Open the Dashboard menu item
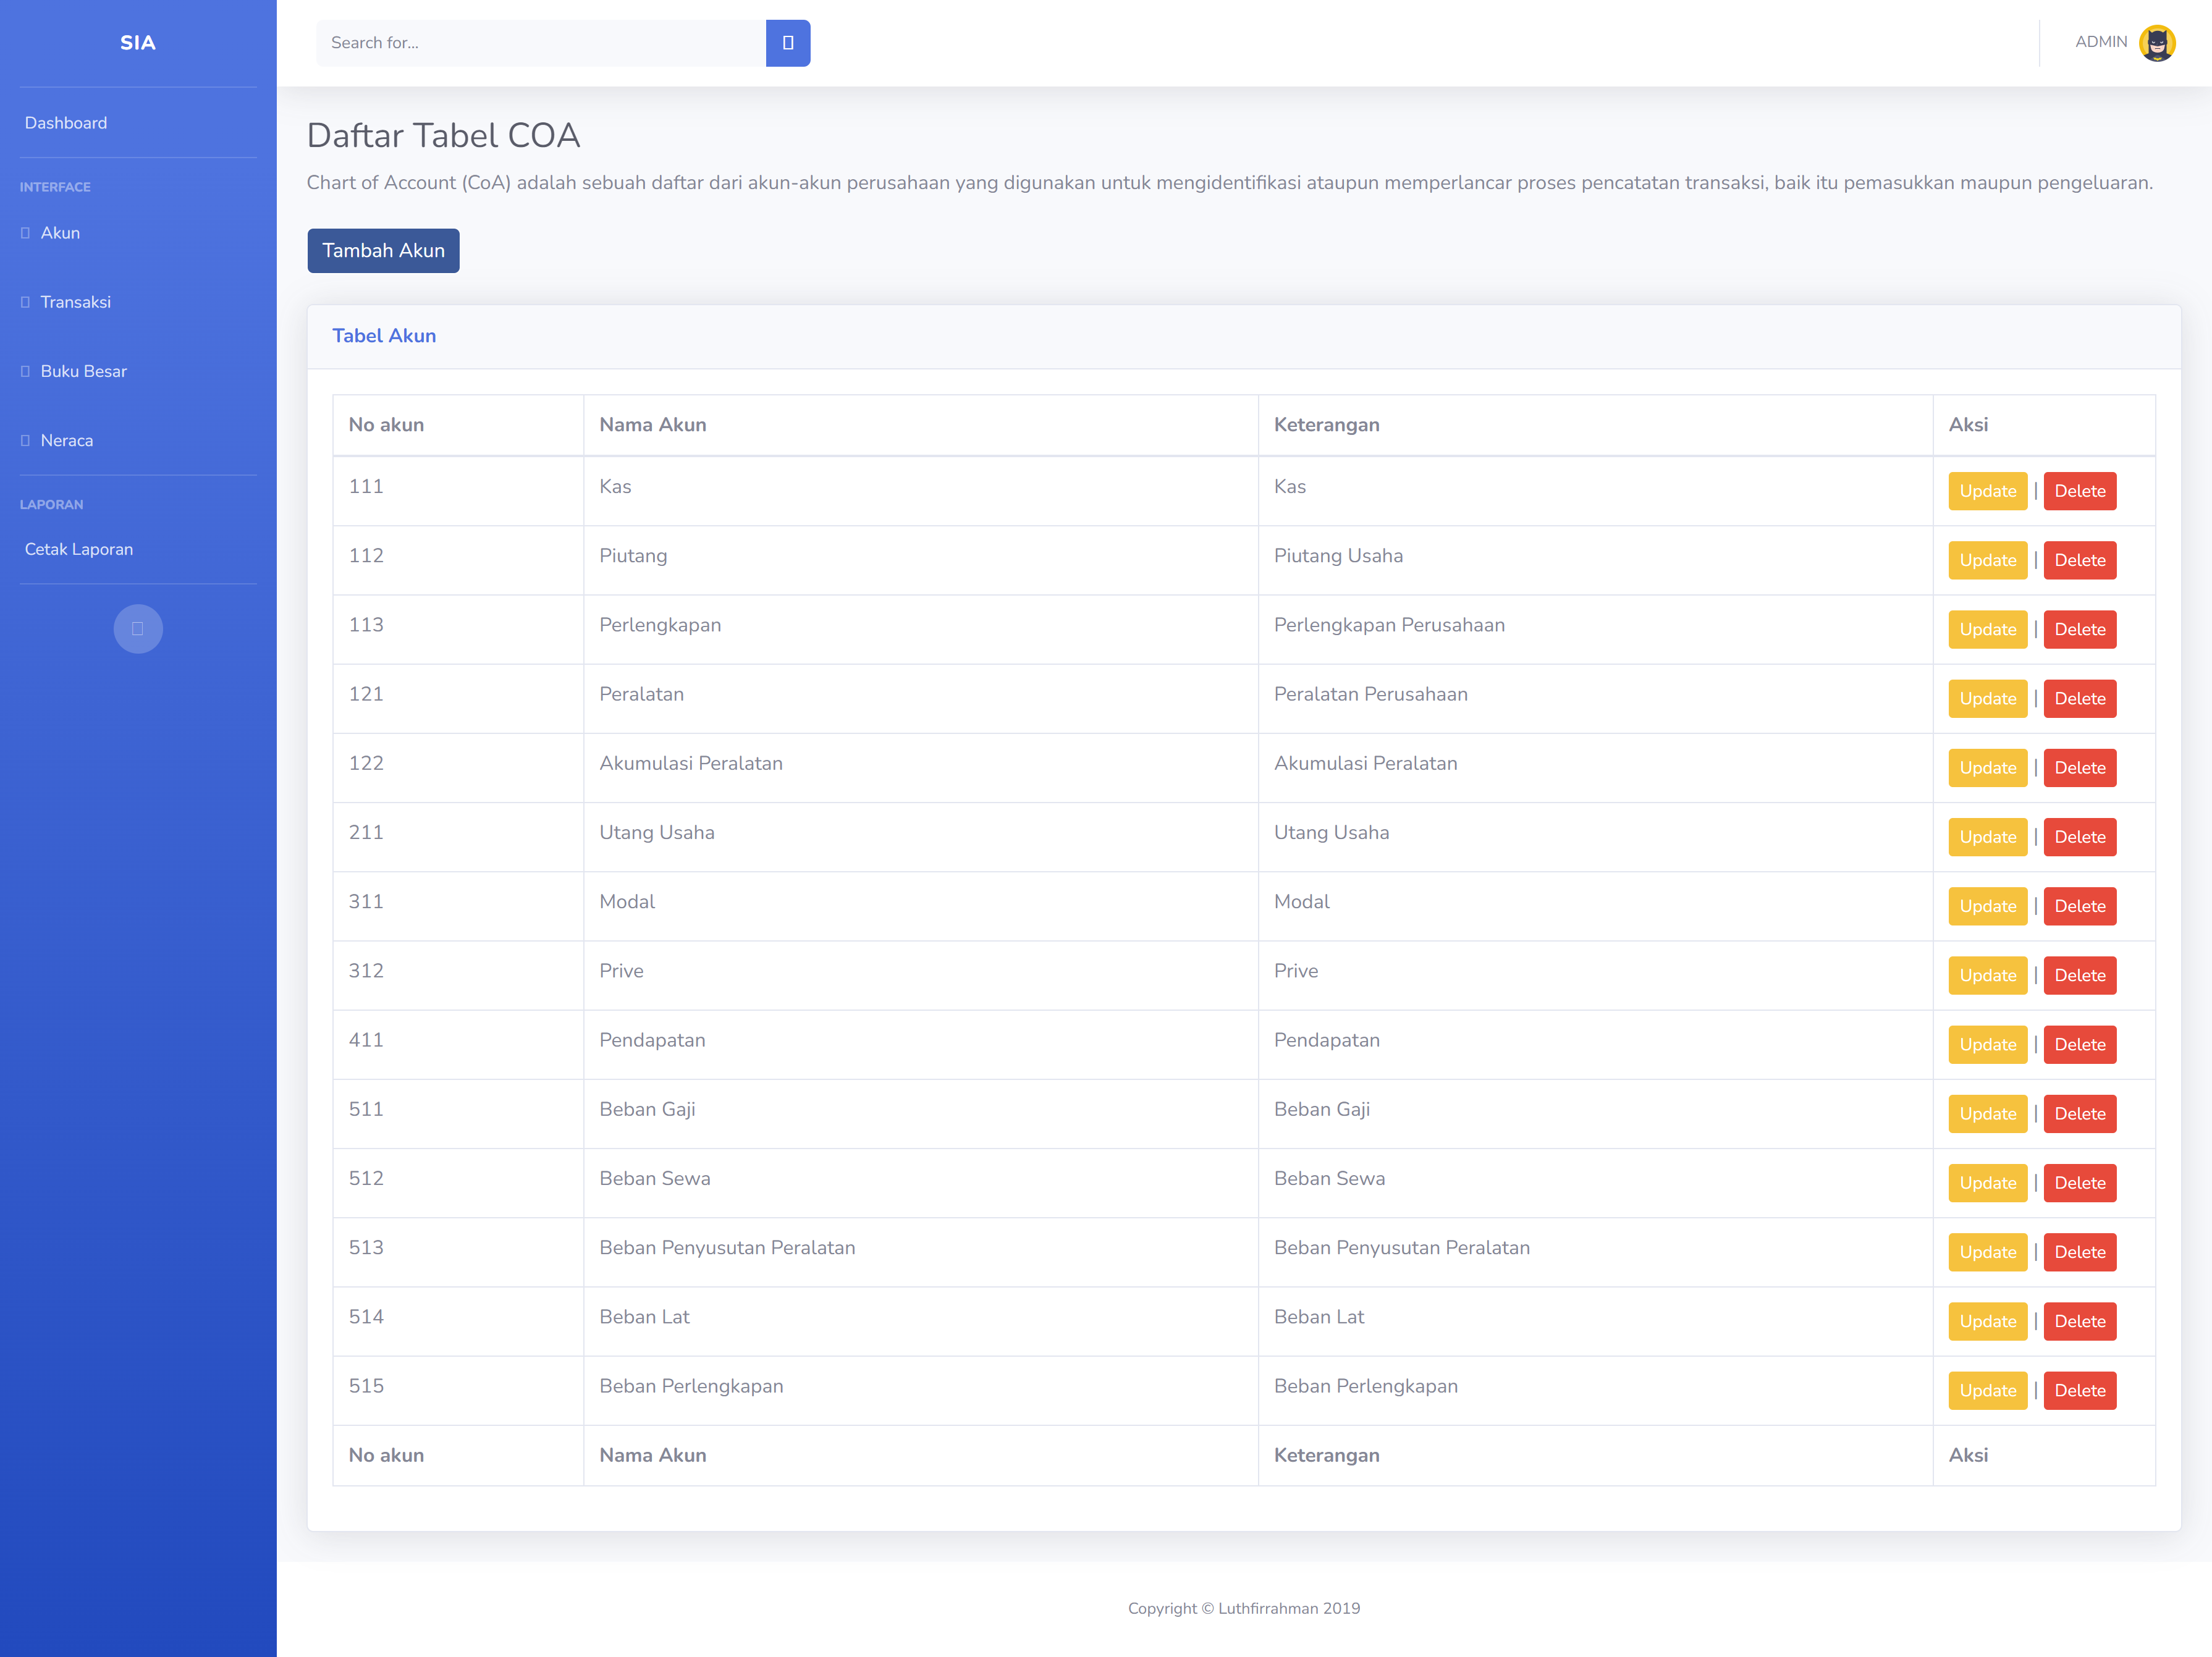The height and width of the screenshot is (1657, 2212). [66, 123]
